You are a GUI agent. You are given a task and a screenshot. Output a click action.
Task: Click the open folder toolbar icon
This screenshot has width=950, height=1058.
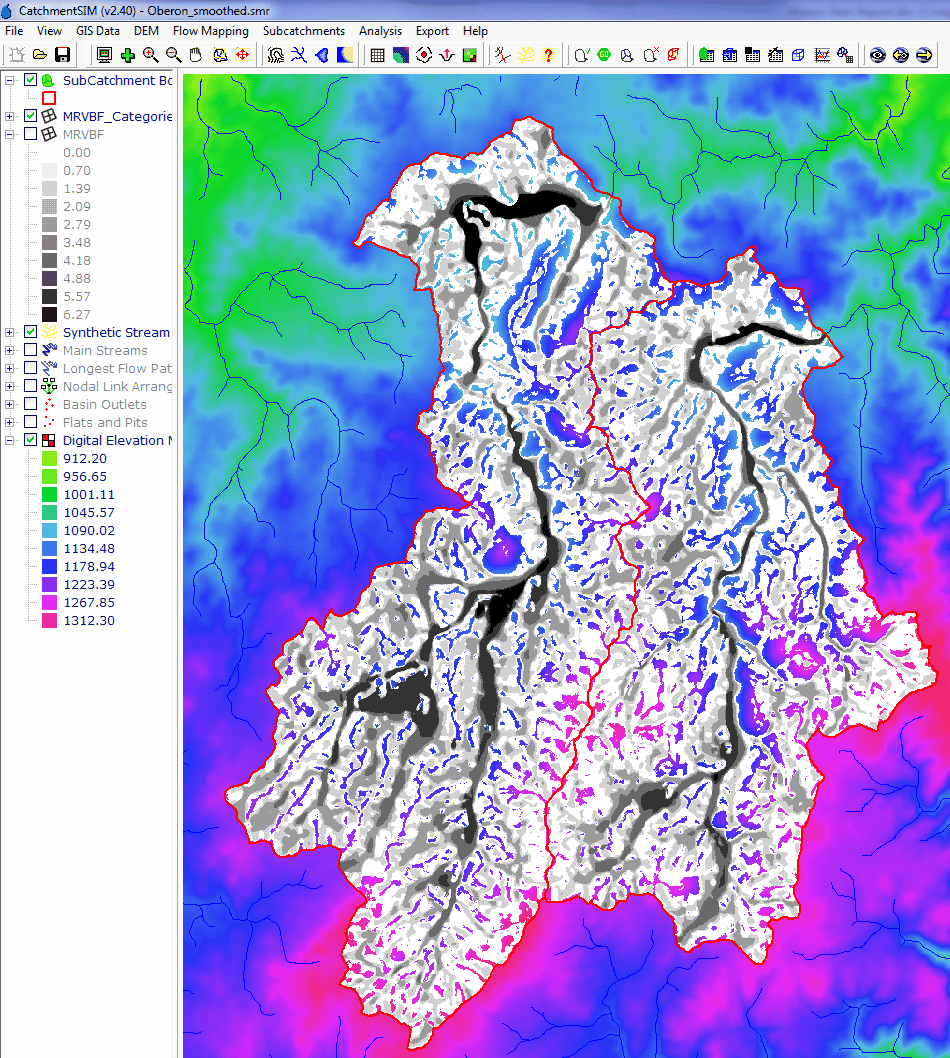40,55
